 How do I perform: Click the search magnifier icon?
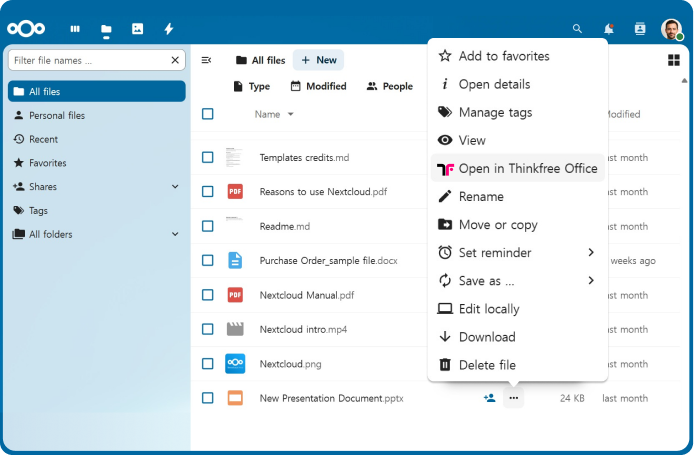click(x=577, y=29)
